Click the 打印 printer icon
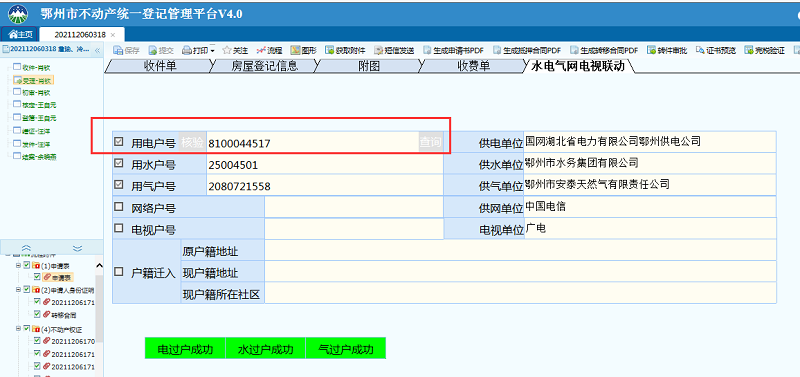 (187, 51)
